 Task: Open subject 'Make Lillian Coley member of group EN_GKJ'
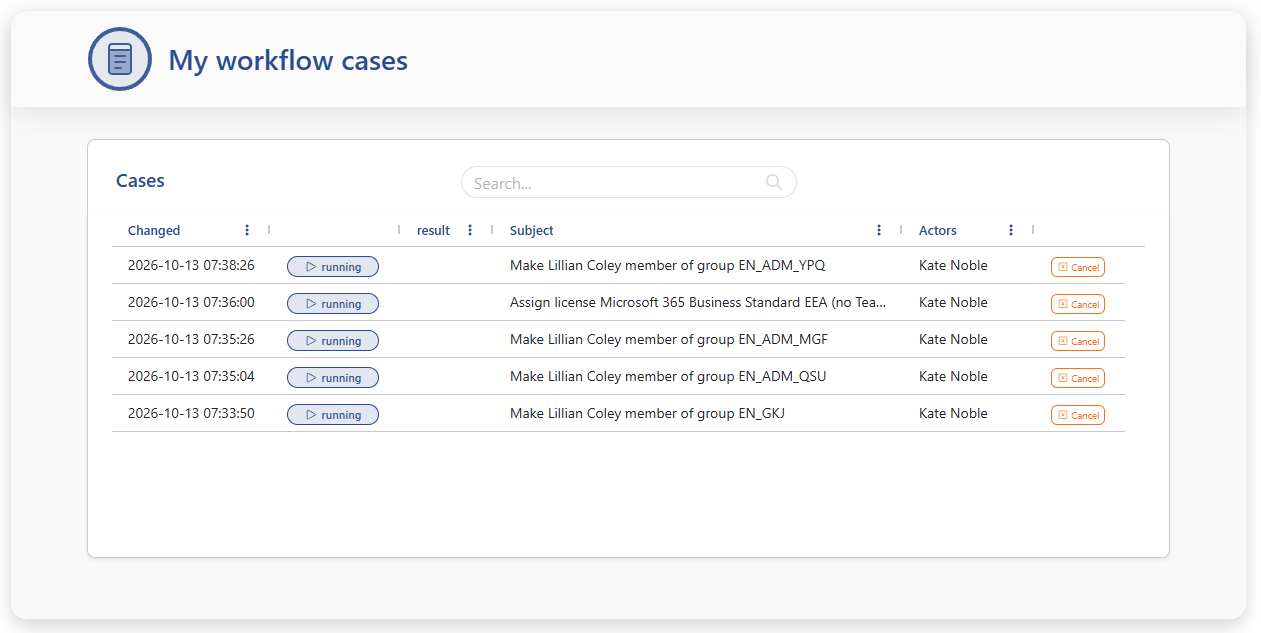(647, 413)
